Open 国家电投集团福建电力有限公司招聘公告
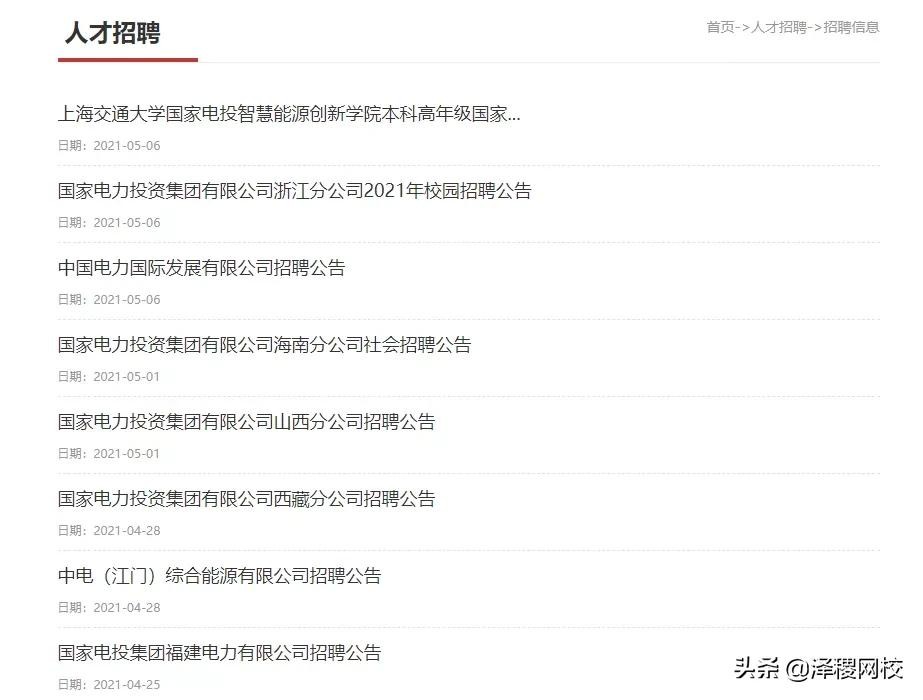This screenshot has height=700, width=923. [219, 653]
